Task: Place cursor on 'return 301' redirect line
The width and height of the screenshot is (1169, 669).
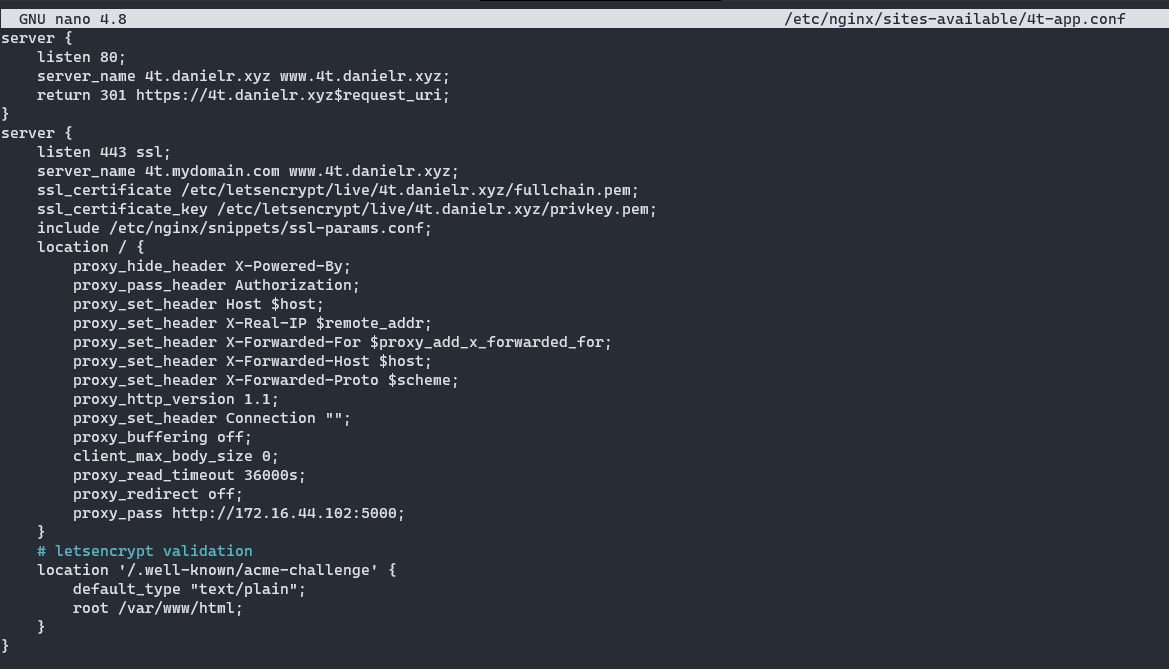Action: click(243, 95)
